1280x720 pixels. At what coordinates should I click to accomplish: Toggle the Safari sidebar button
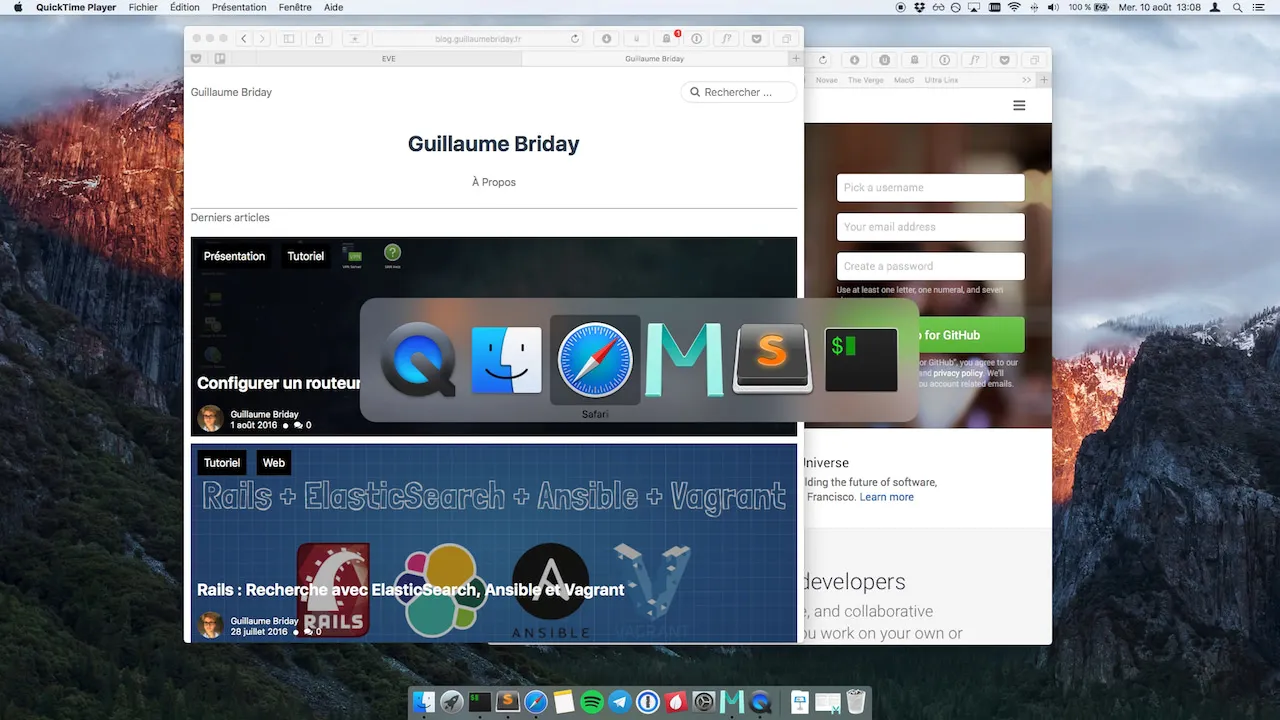(x=289, y=39)
